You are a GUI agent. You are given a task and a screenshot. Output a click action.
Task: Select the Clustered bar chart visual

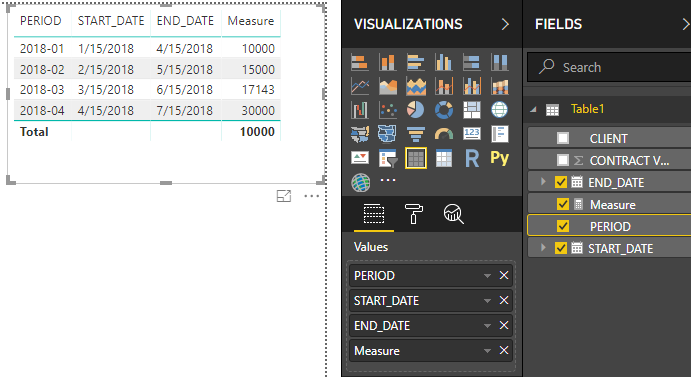click(416, 62)
